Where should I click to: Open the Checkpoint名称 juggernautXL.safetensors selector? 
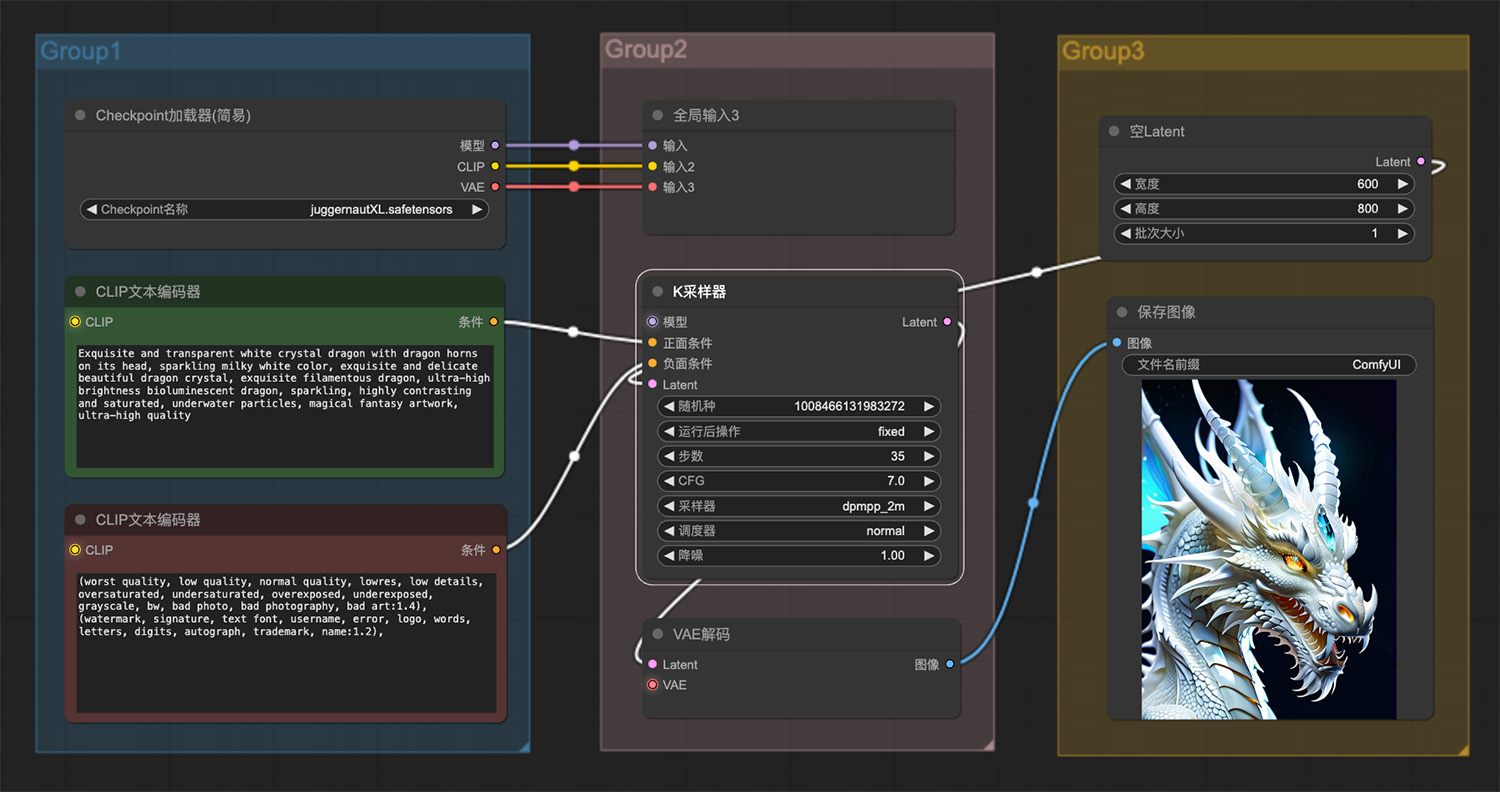pos(284,210)
